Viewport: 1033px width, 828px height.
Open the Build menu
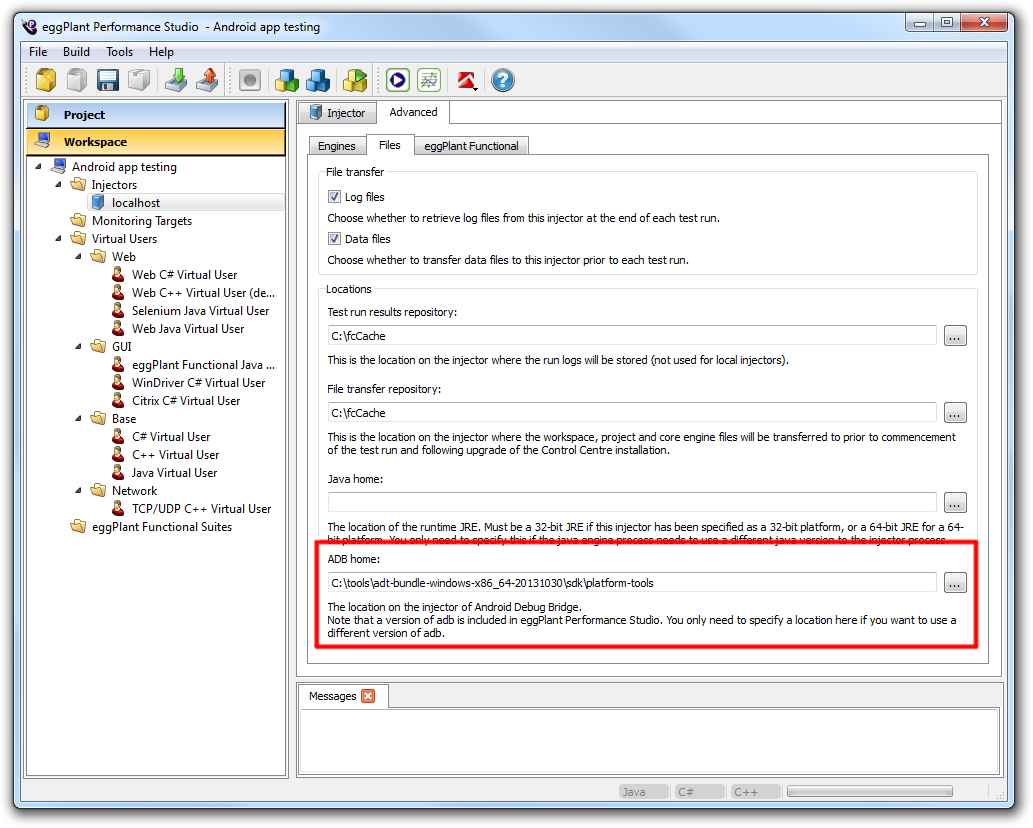point(76,52)
